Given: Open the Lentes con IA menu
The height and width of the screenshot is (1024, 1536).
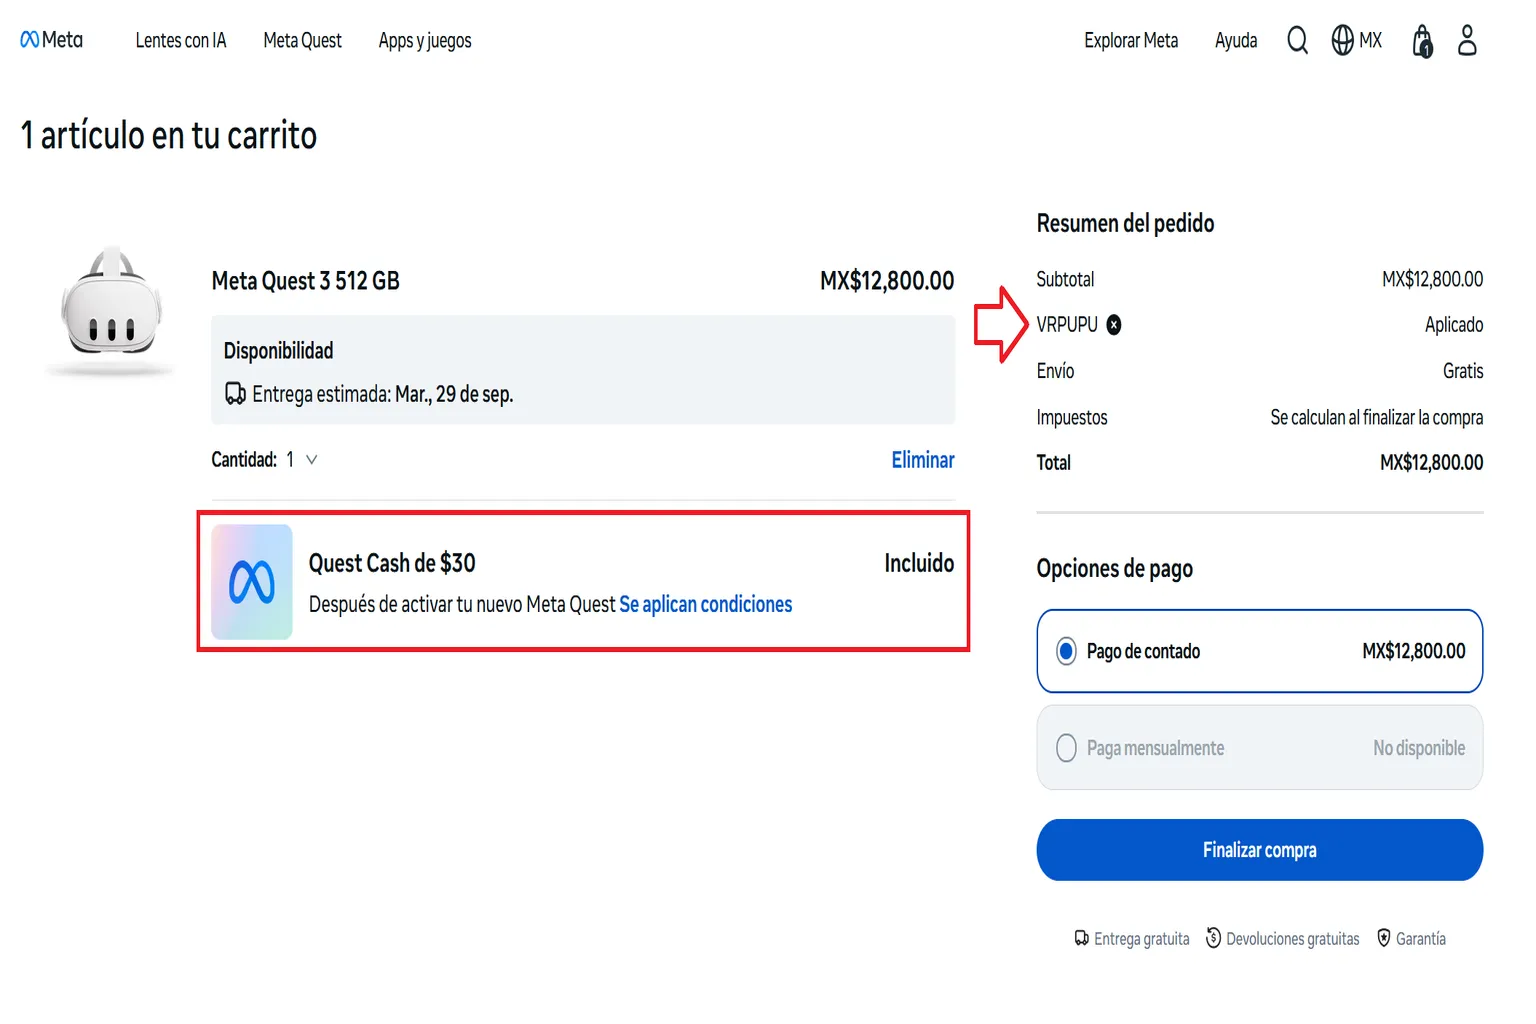Looking at the screenshot, I should coord(181,41).
